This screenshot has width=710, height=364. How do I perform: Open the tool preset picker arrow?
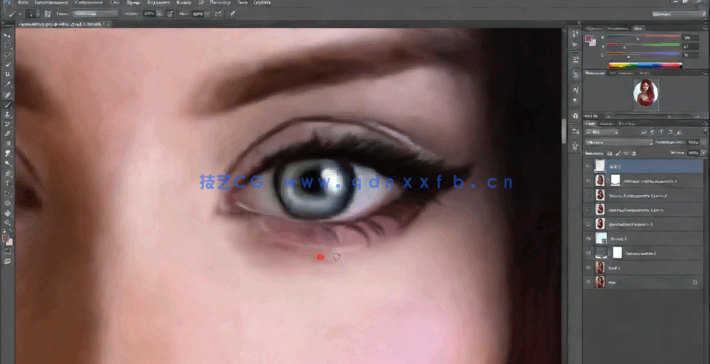(x=19, y=14)
